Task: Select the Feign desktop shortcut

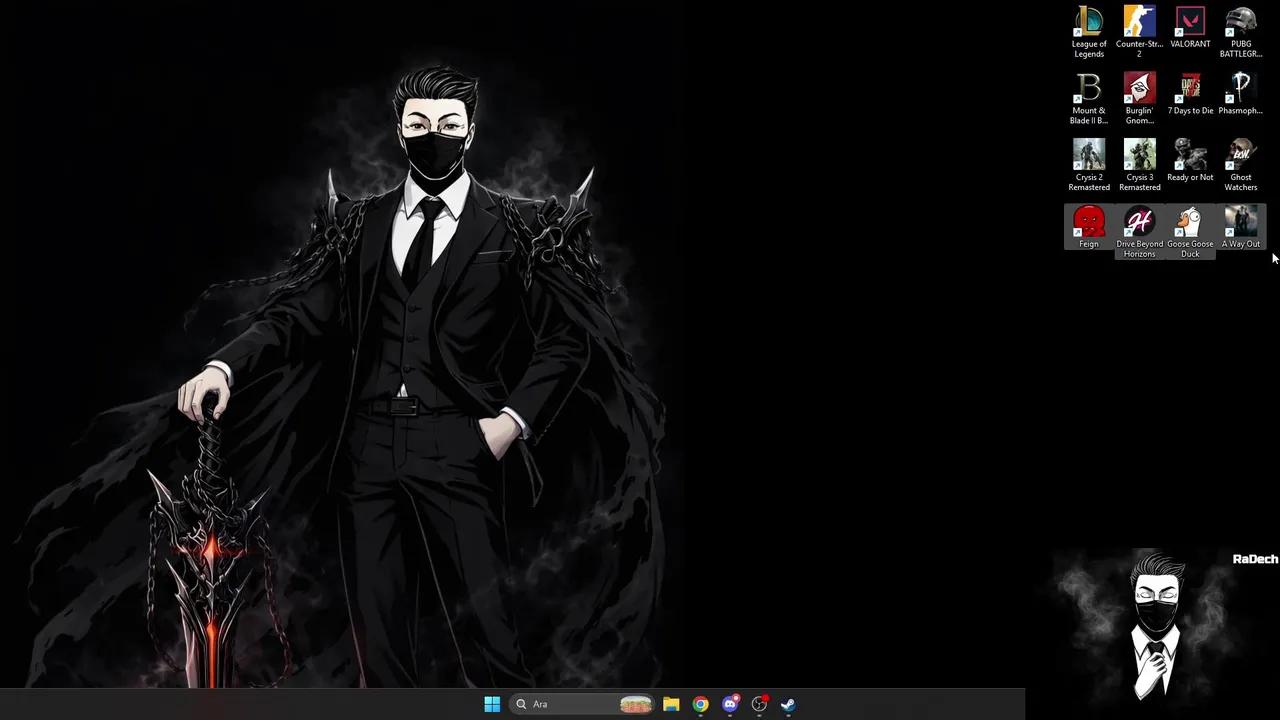Action: pyautogui.click(x=1089, y=228)
